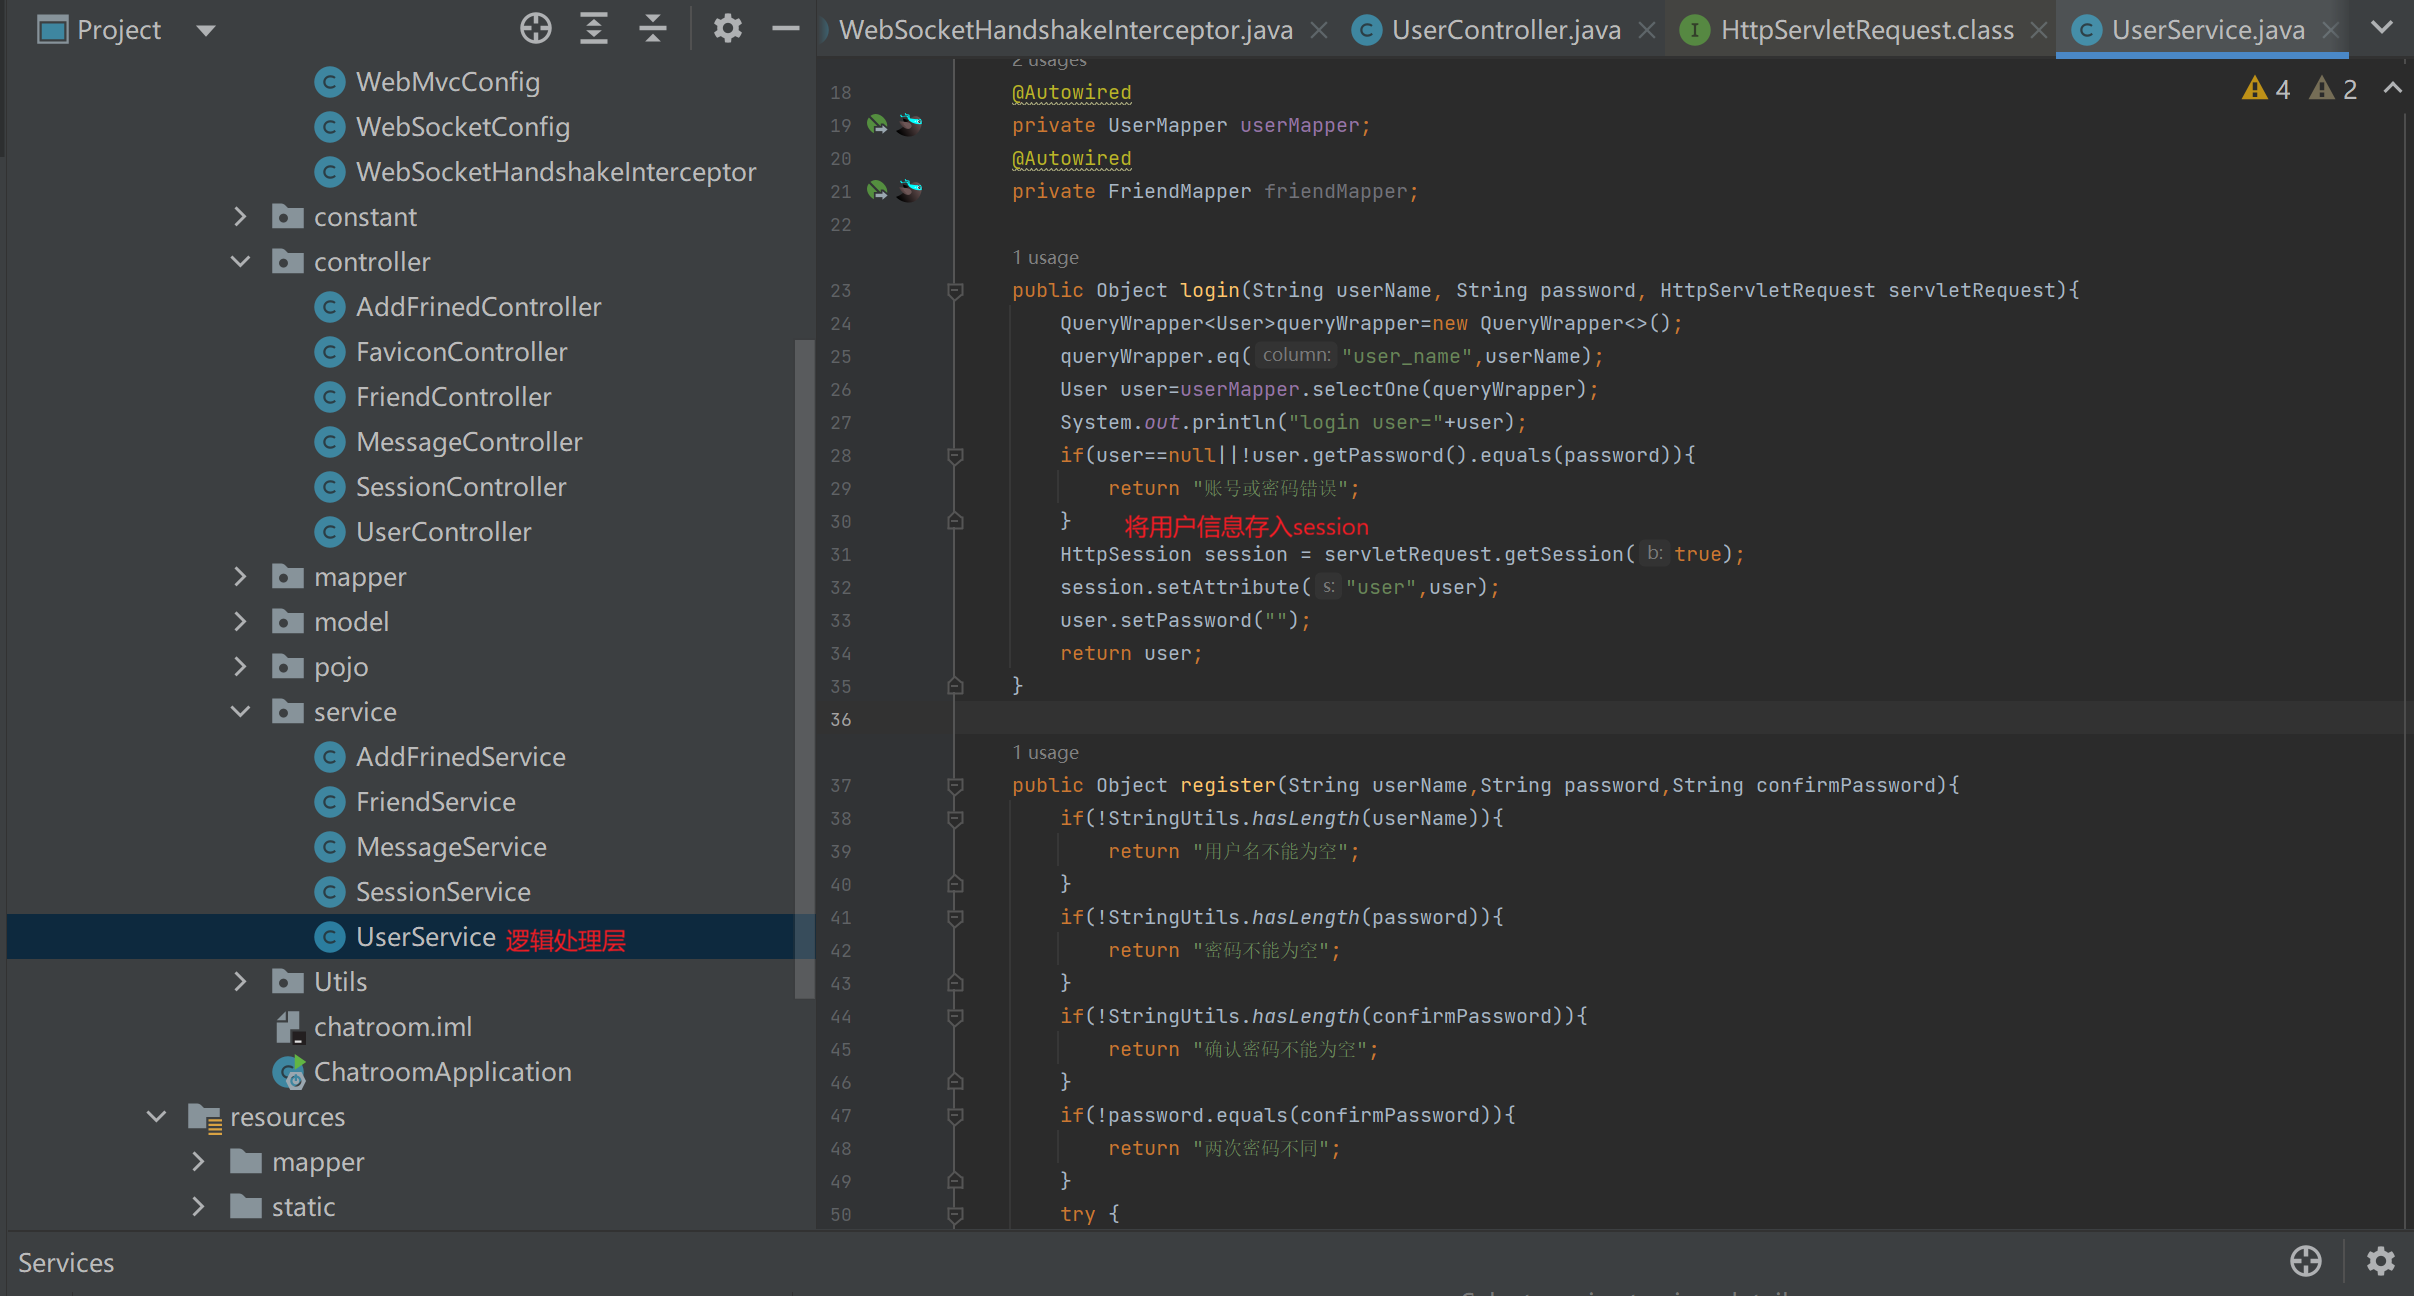Switch to UserController.java tab
2414x1296 pixels.
(x=1505, y=30)
